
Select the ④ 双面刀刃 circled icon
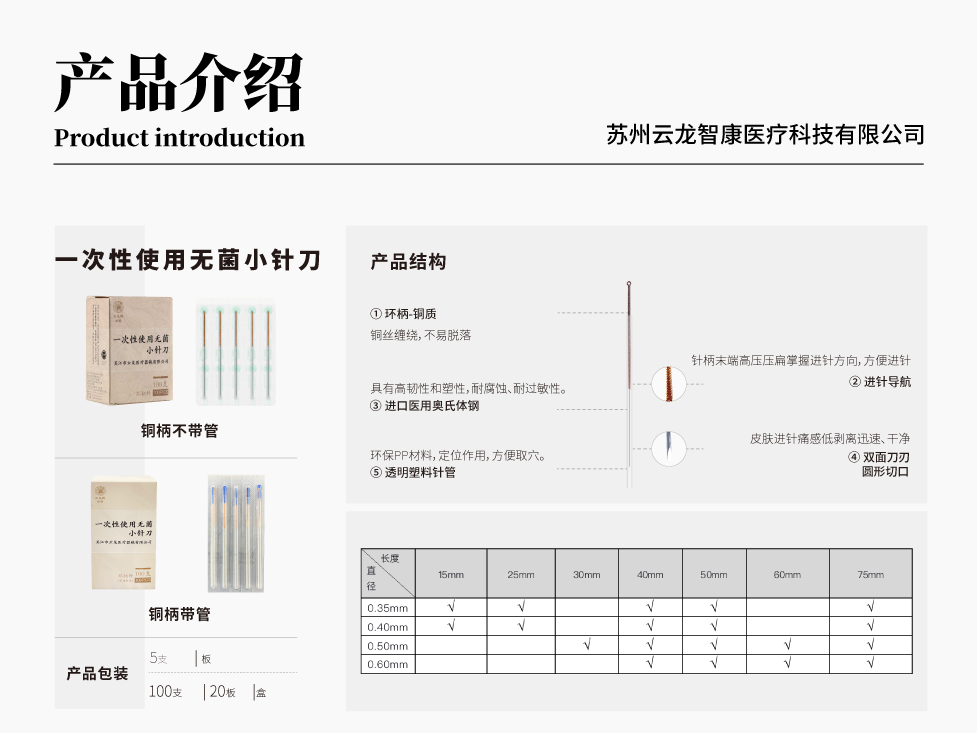[855, 456]
